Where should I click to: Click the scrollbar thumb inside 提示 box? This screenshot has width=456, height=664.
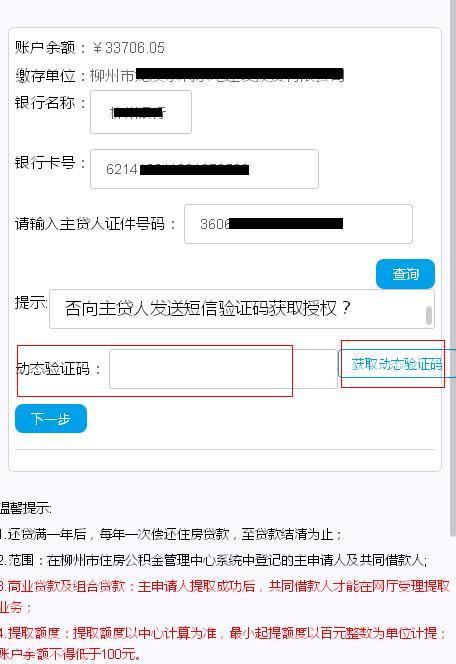point(429,315)
